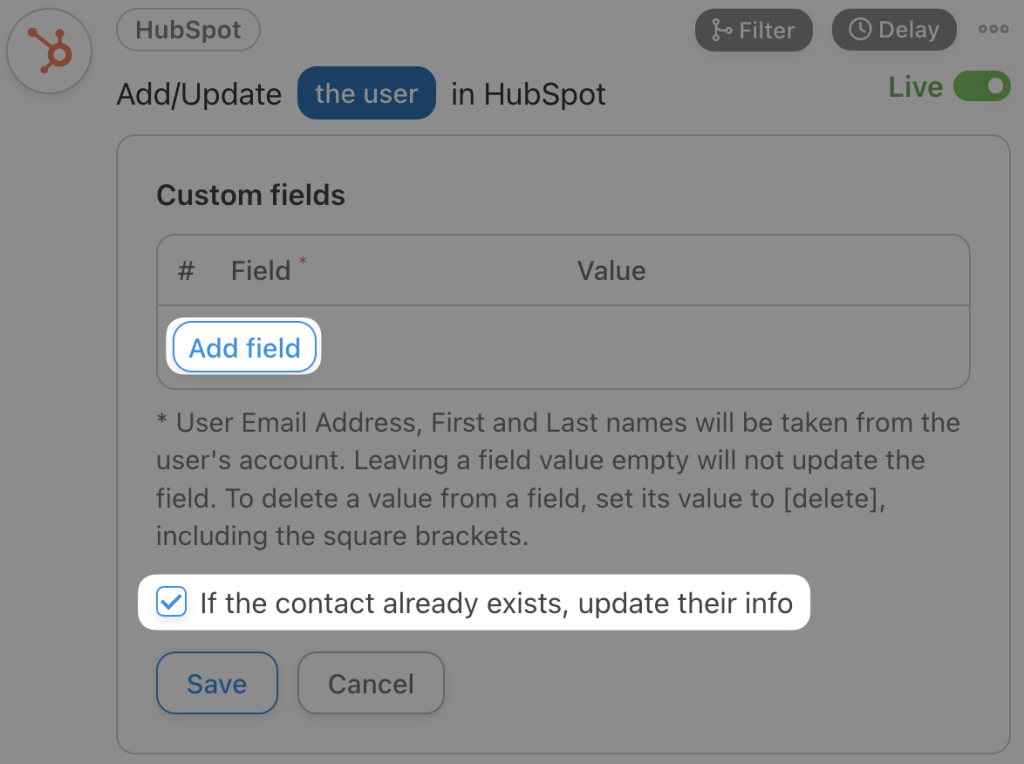Change who gets added in HubSpot

tap(366, 93)
